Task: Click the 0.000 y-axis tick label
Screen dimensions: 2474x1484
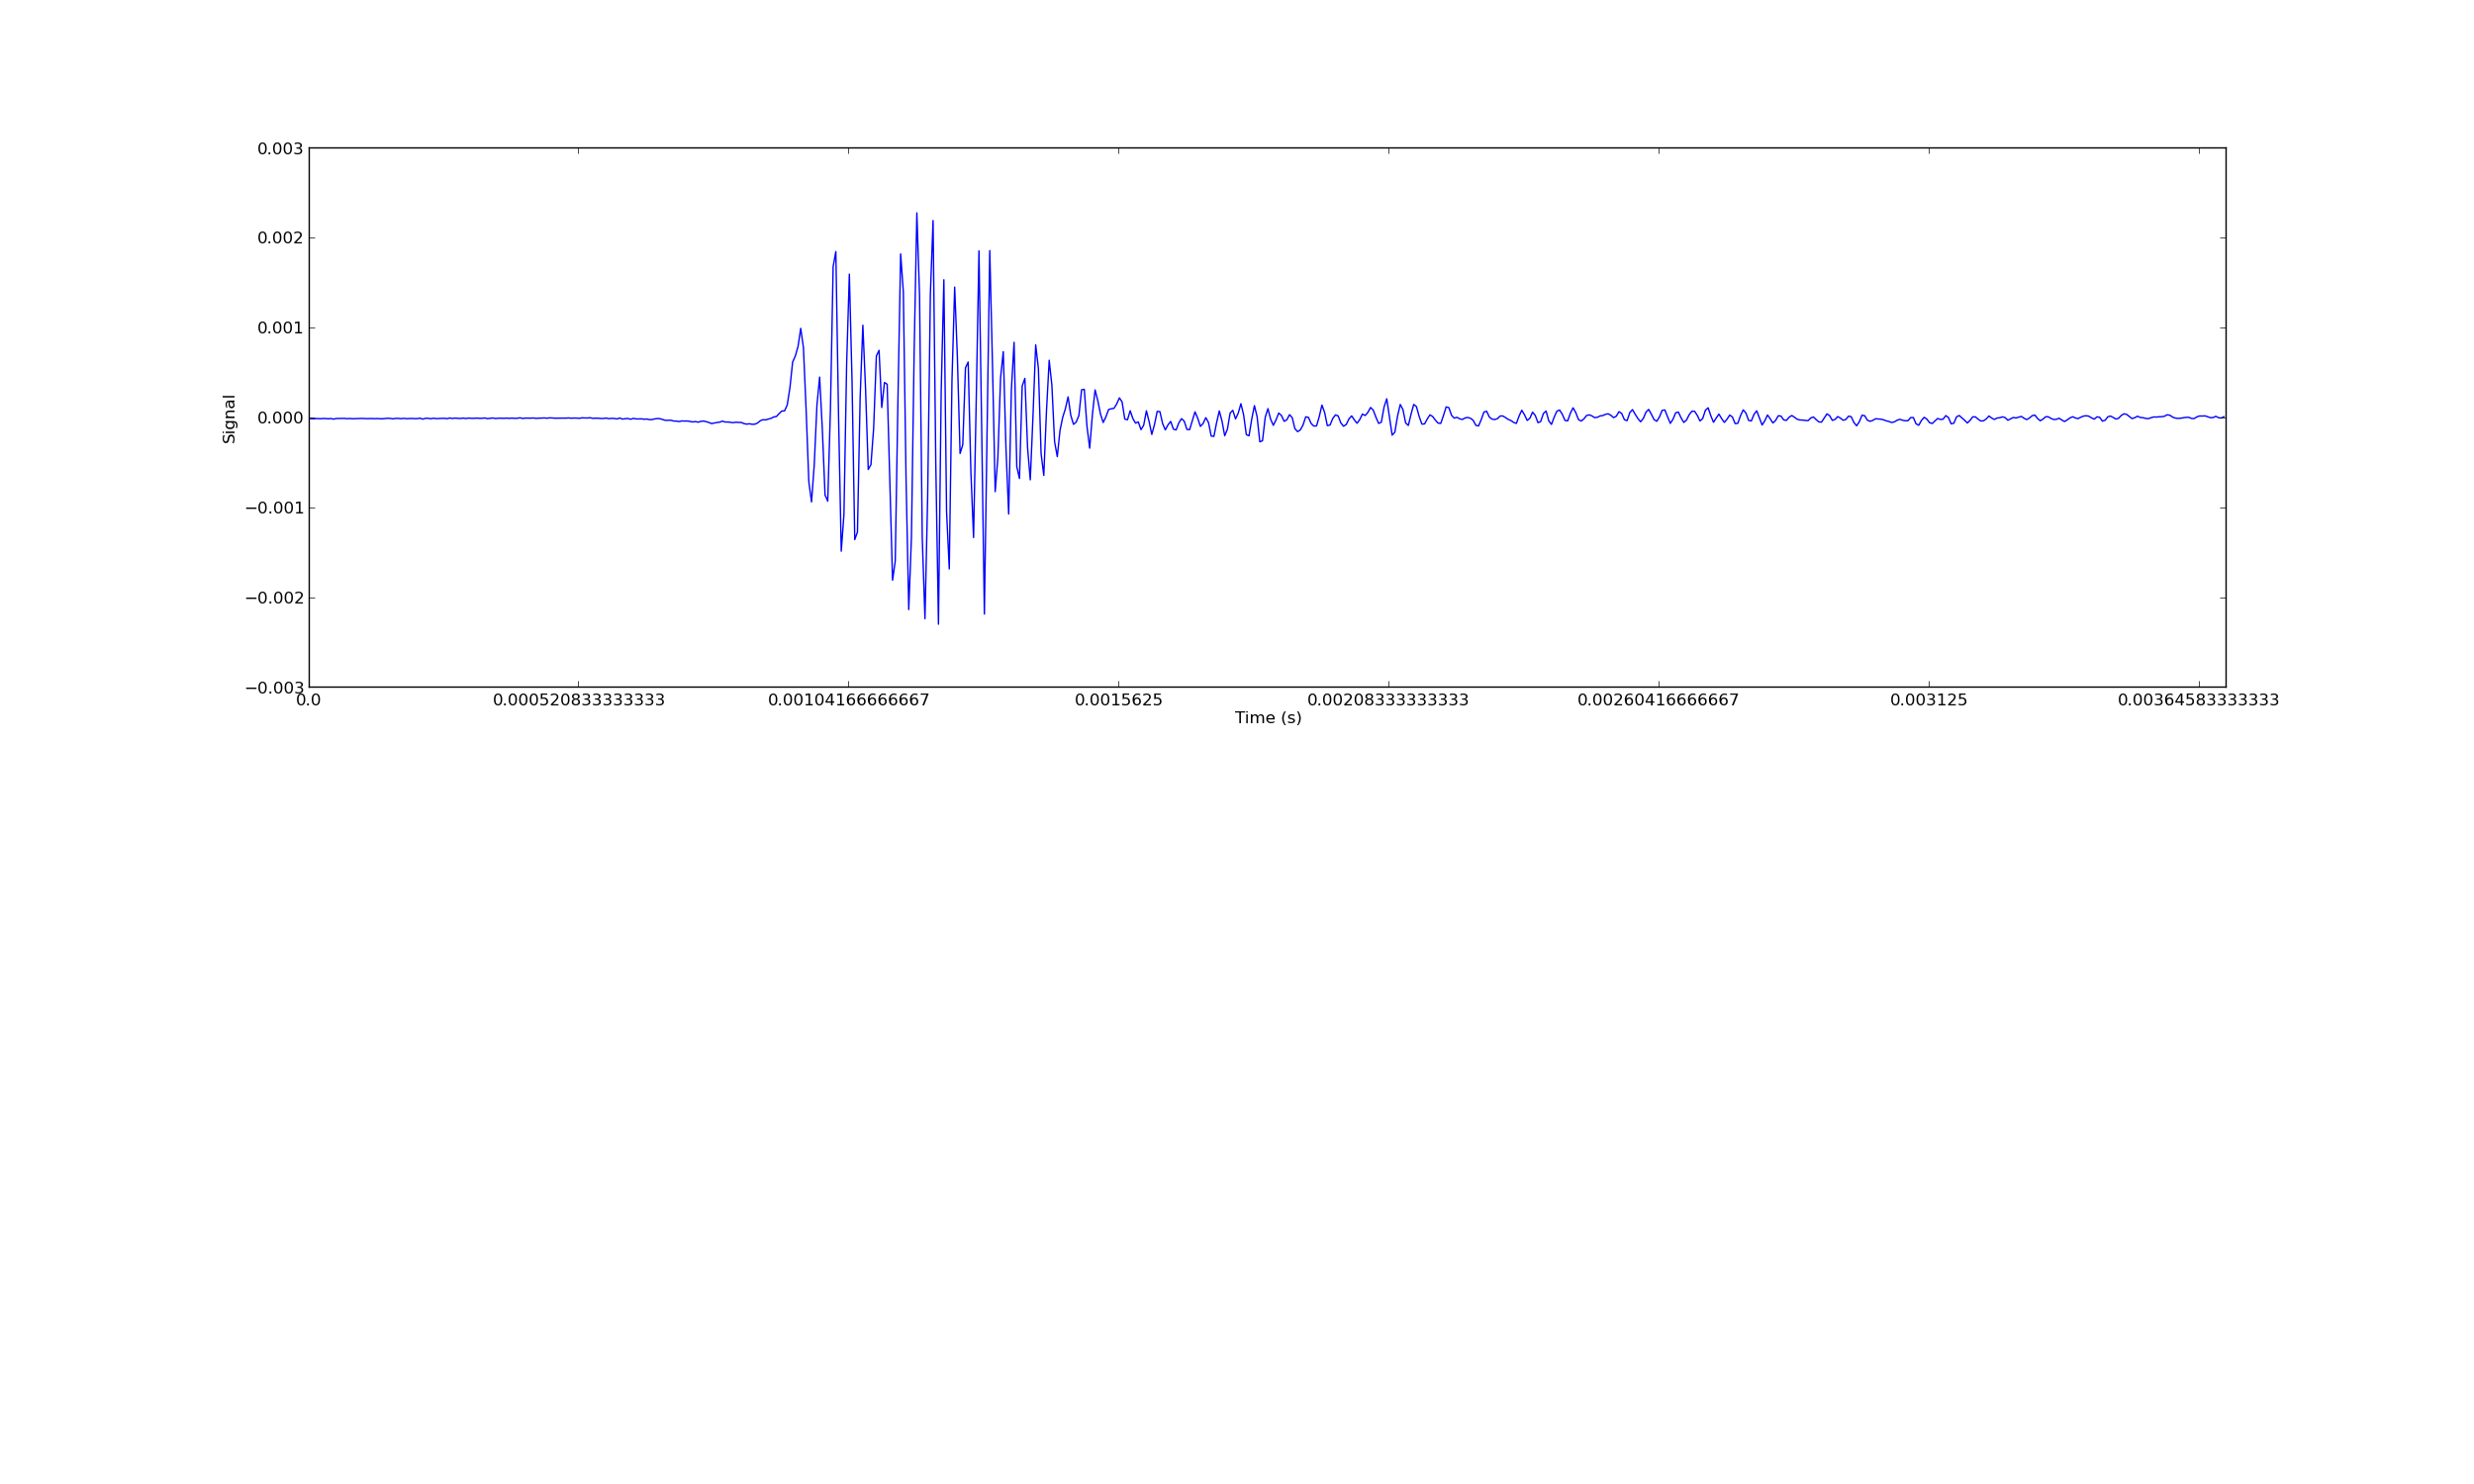Action: point(280,418)
